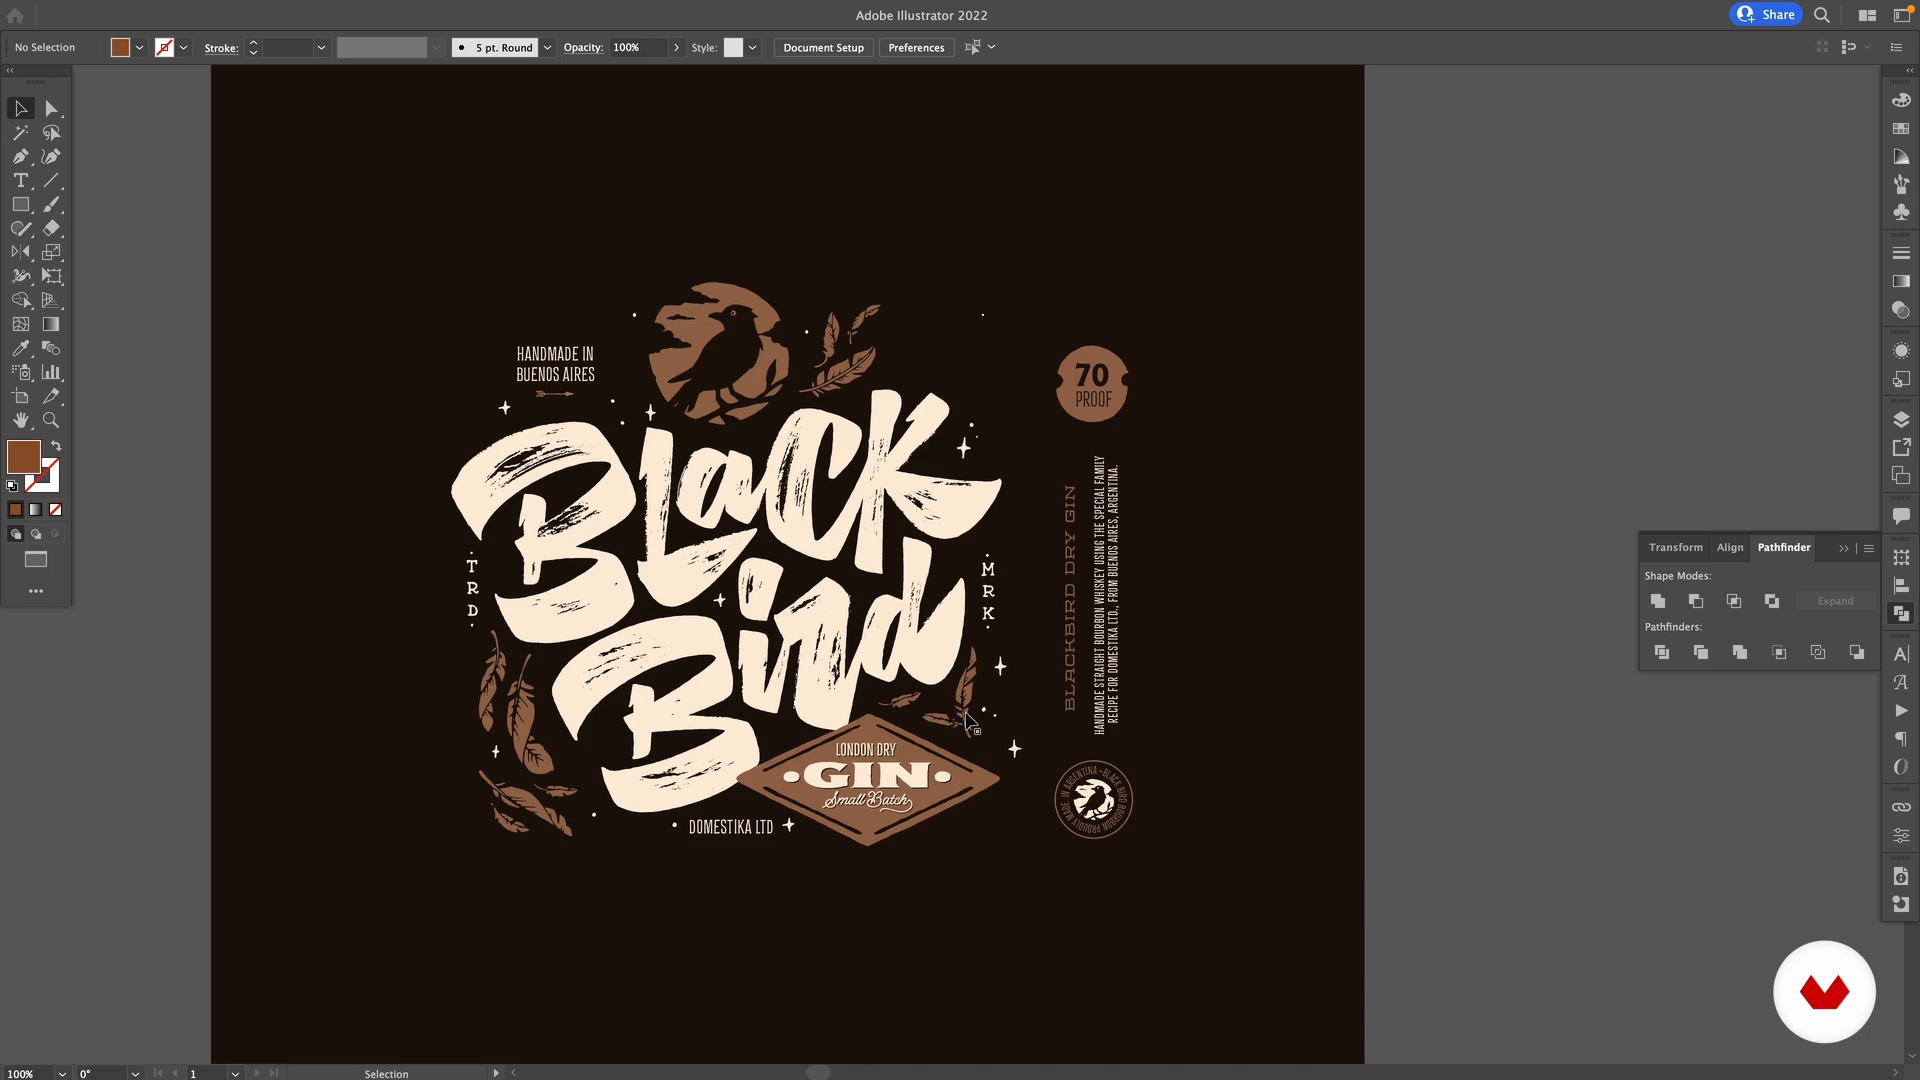Set paint mode to Color
1920x1080 pixels.
[15, 510]
